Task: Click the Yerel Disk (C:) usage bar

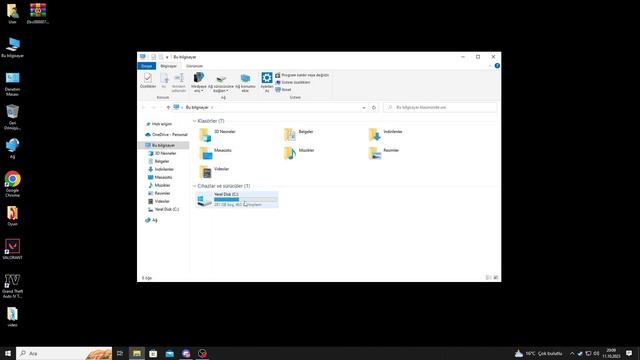Action: point(245,200)
